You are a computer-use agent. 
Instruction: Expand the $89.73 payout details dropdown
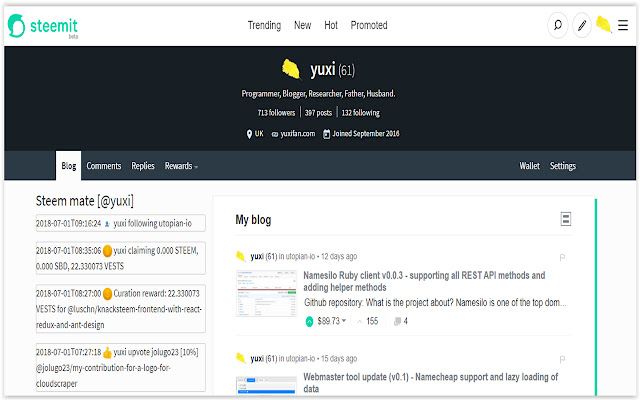344,321
